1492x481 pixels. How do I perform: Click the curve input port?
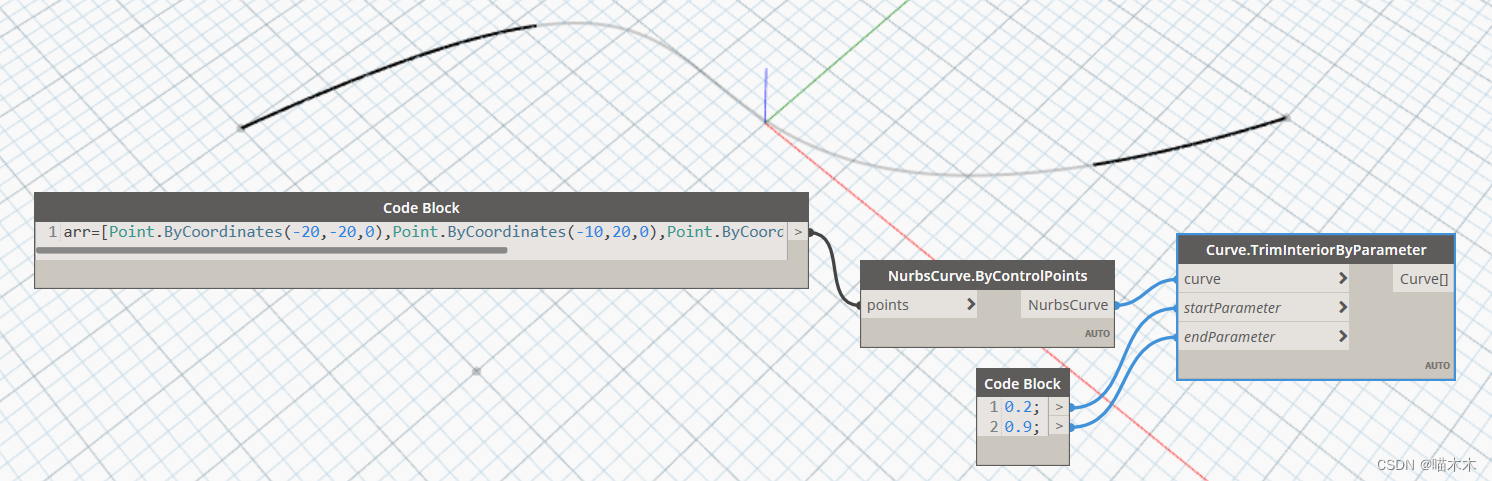pos(1264,279)
